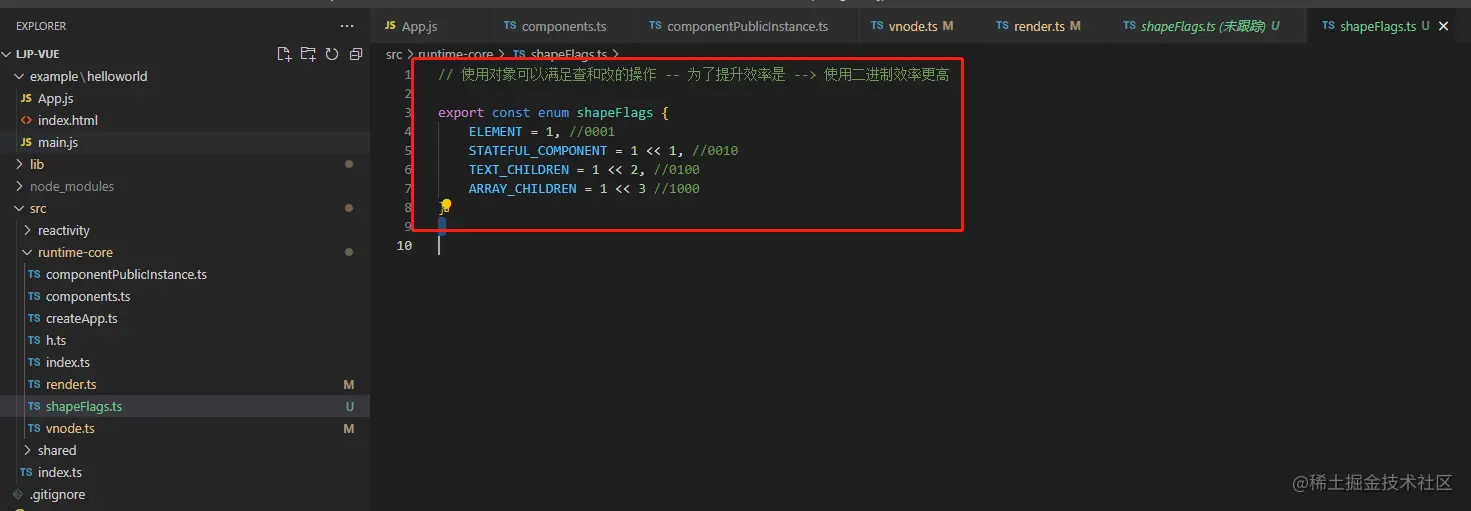This screenshot has height=511, width=1471.
Task: Click the src breadcrumb segment
Action: (395, 54)
